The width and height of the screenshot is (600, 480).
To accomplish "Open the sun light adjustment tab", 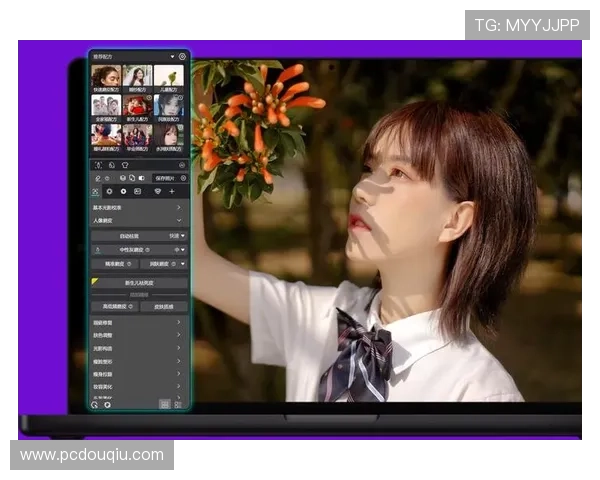I will click(123, 191).
